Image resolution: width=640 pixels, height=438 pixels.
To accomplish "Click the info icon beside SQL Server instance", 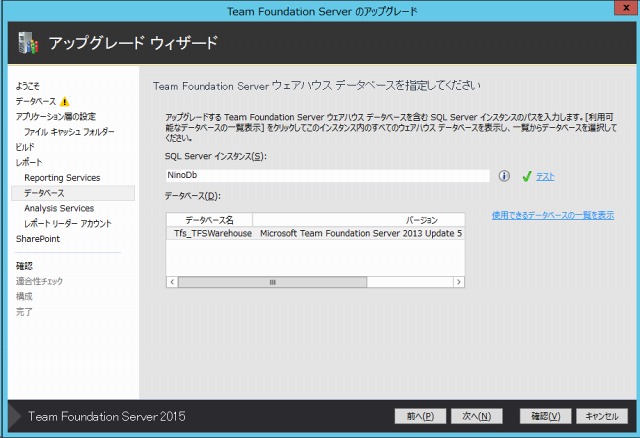I will click(x=504, y=176).
